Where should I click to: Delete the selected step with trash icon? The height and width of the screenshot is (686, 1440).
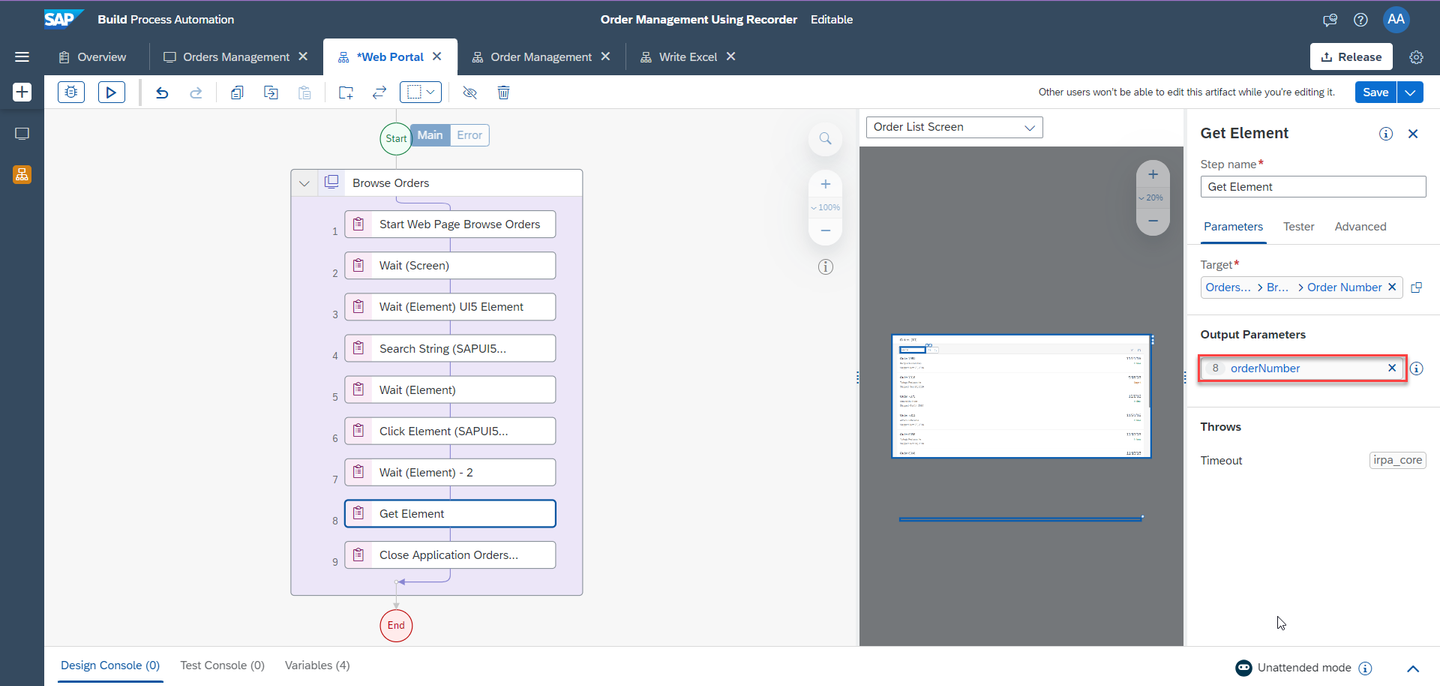click(x=504, y=92)
